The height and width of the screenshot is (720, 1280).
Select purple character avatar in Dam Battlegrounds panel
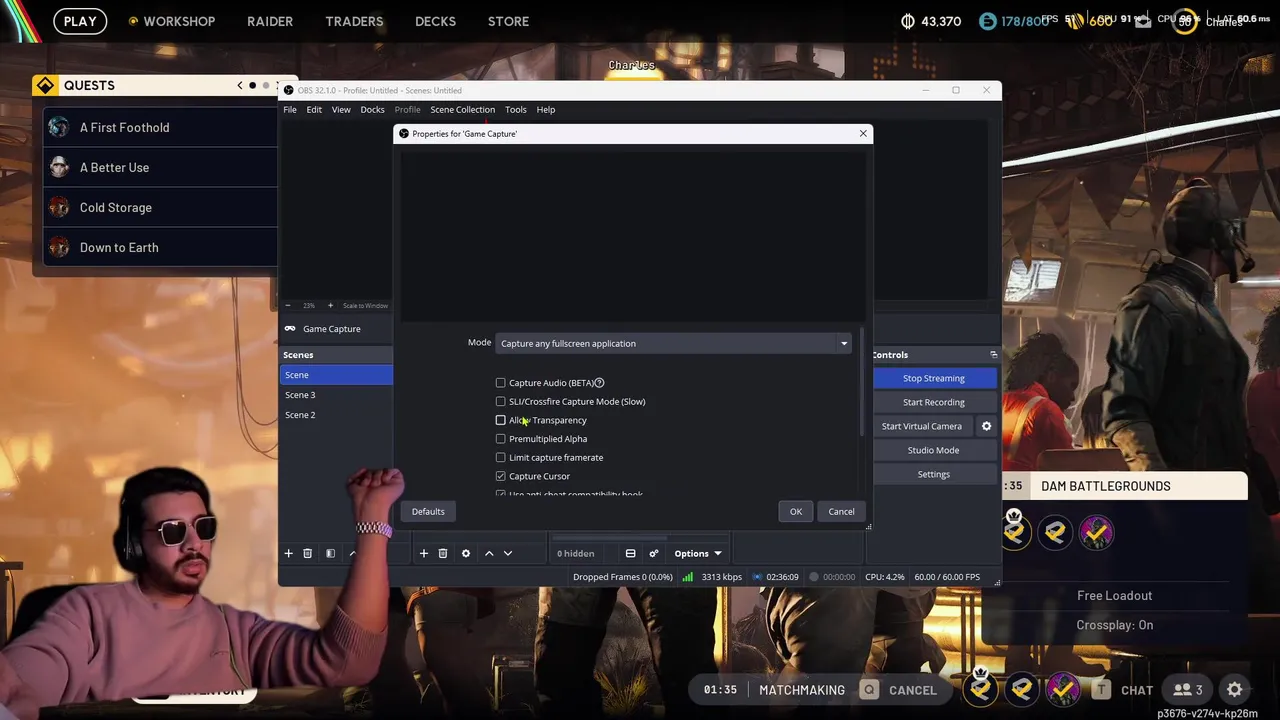(x=1096, y=532)
